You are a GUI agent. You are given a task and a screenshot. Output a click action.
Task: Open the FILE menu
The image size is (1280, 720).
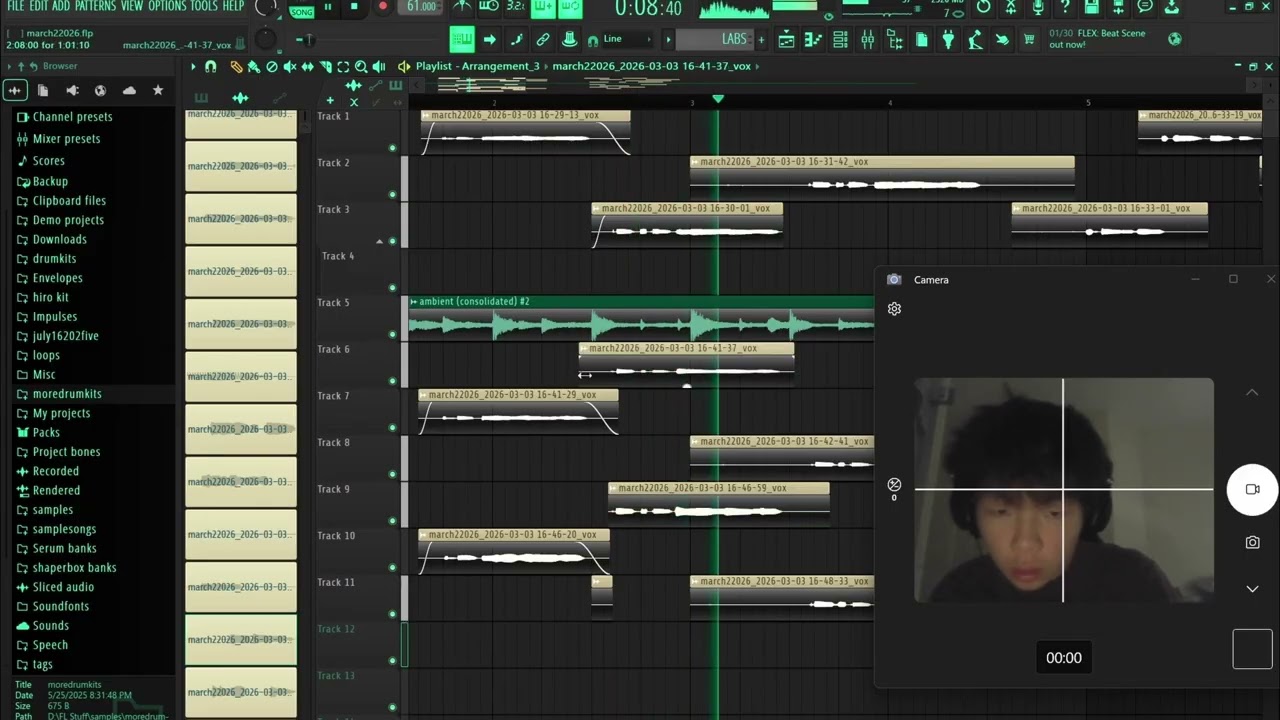tap(15, 6)
